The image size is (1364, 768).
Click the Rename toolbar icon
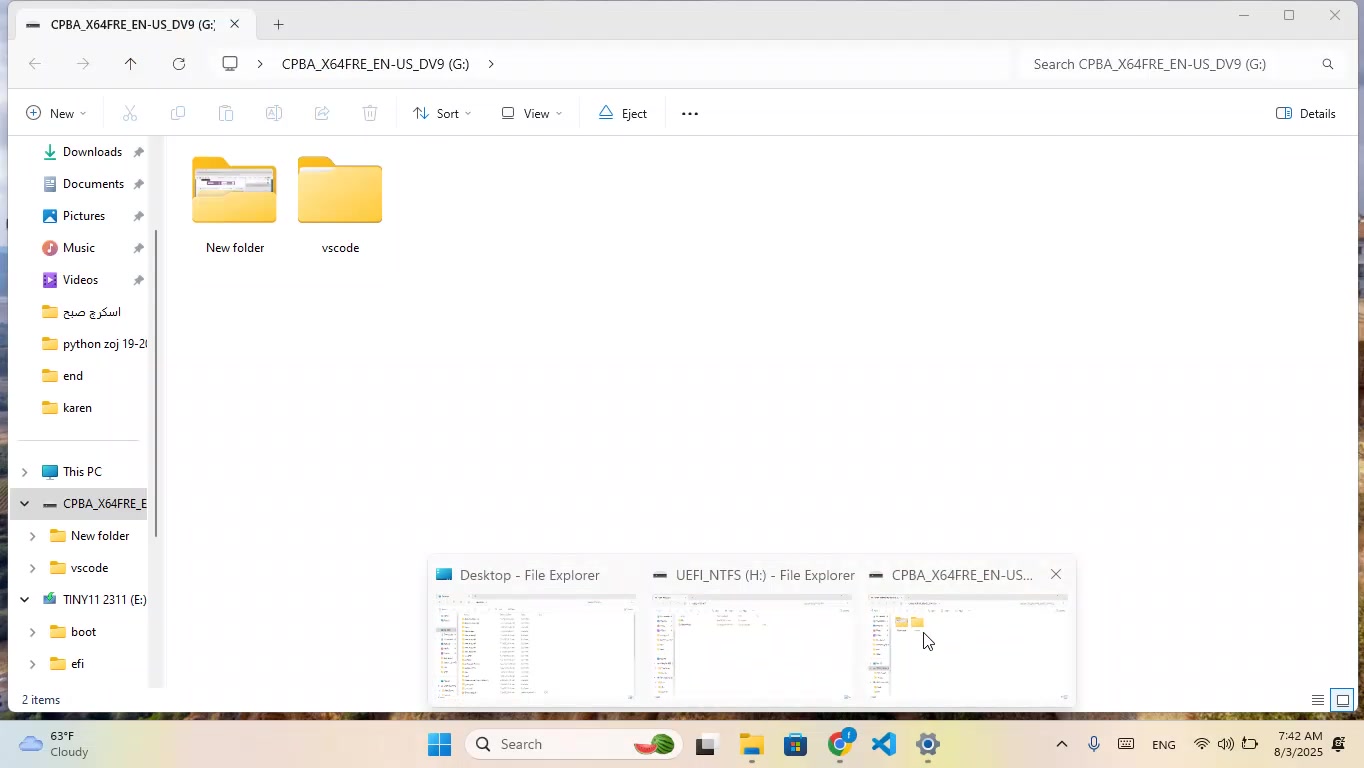coord(274,114)
